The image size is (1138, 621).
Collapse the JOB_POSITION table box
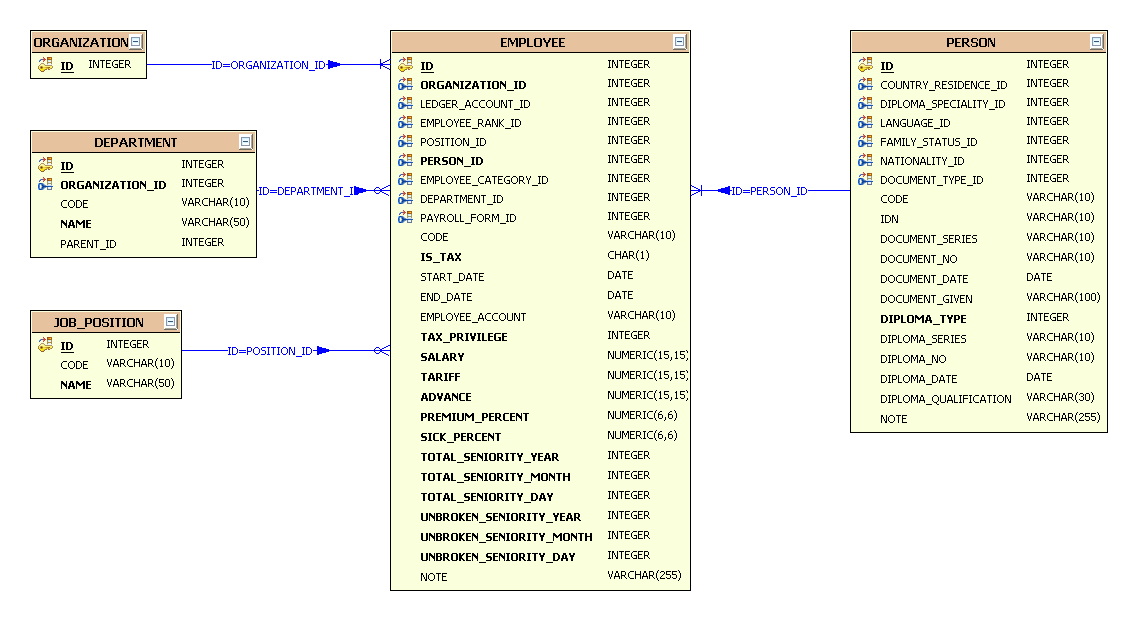[171, 322]
